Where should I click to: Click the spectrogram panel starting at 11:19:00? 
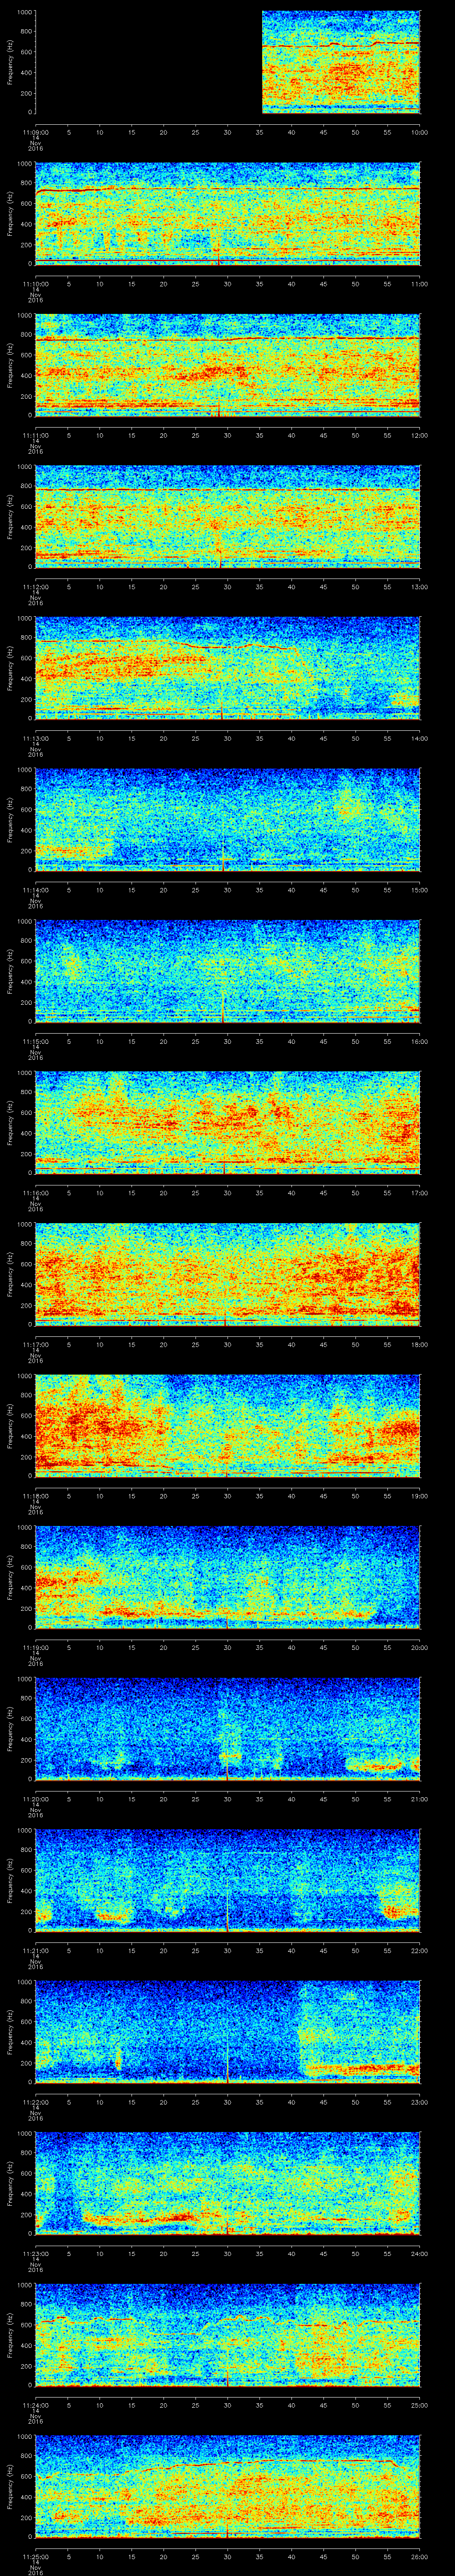pyautogui.click(x=228, y=1577)
